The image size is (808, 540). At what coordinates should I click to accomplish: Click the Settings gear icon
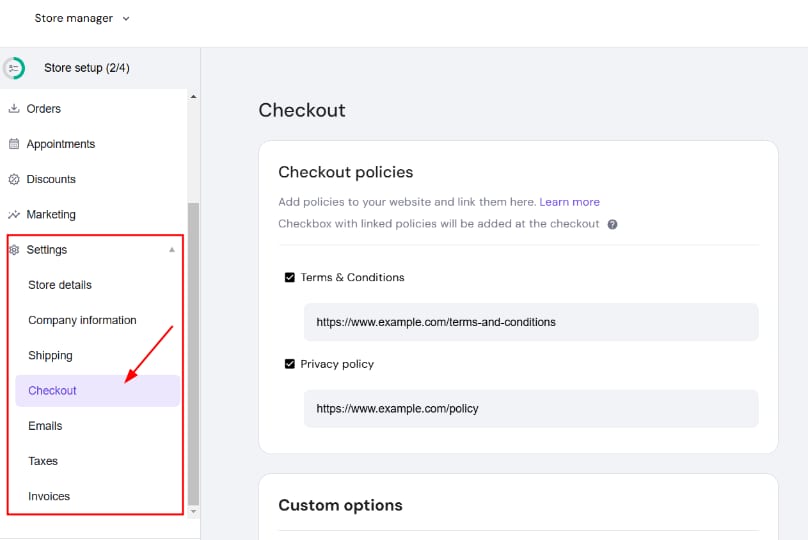point(14,250)
